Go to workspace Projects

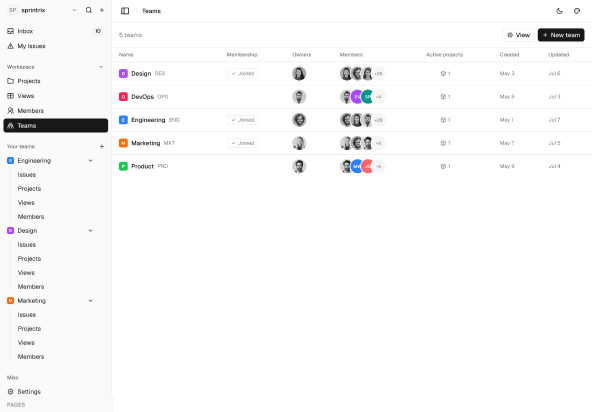[x=56, y=81]
